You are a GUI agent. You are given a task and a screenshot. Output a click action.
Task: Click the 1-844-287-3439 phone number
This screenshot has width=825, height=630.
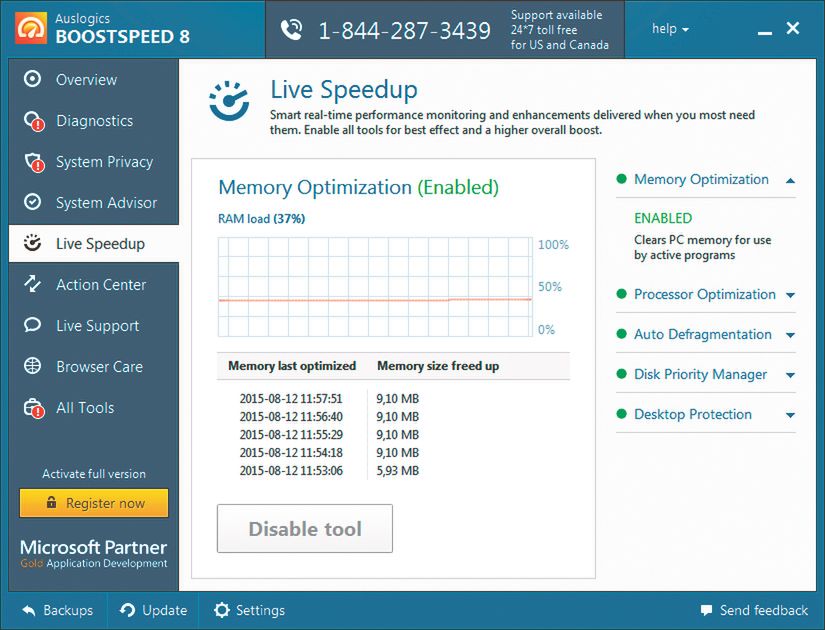coord(405,31)
